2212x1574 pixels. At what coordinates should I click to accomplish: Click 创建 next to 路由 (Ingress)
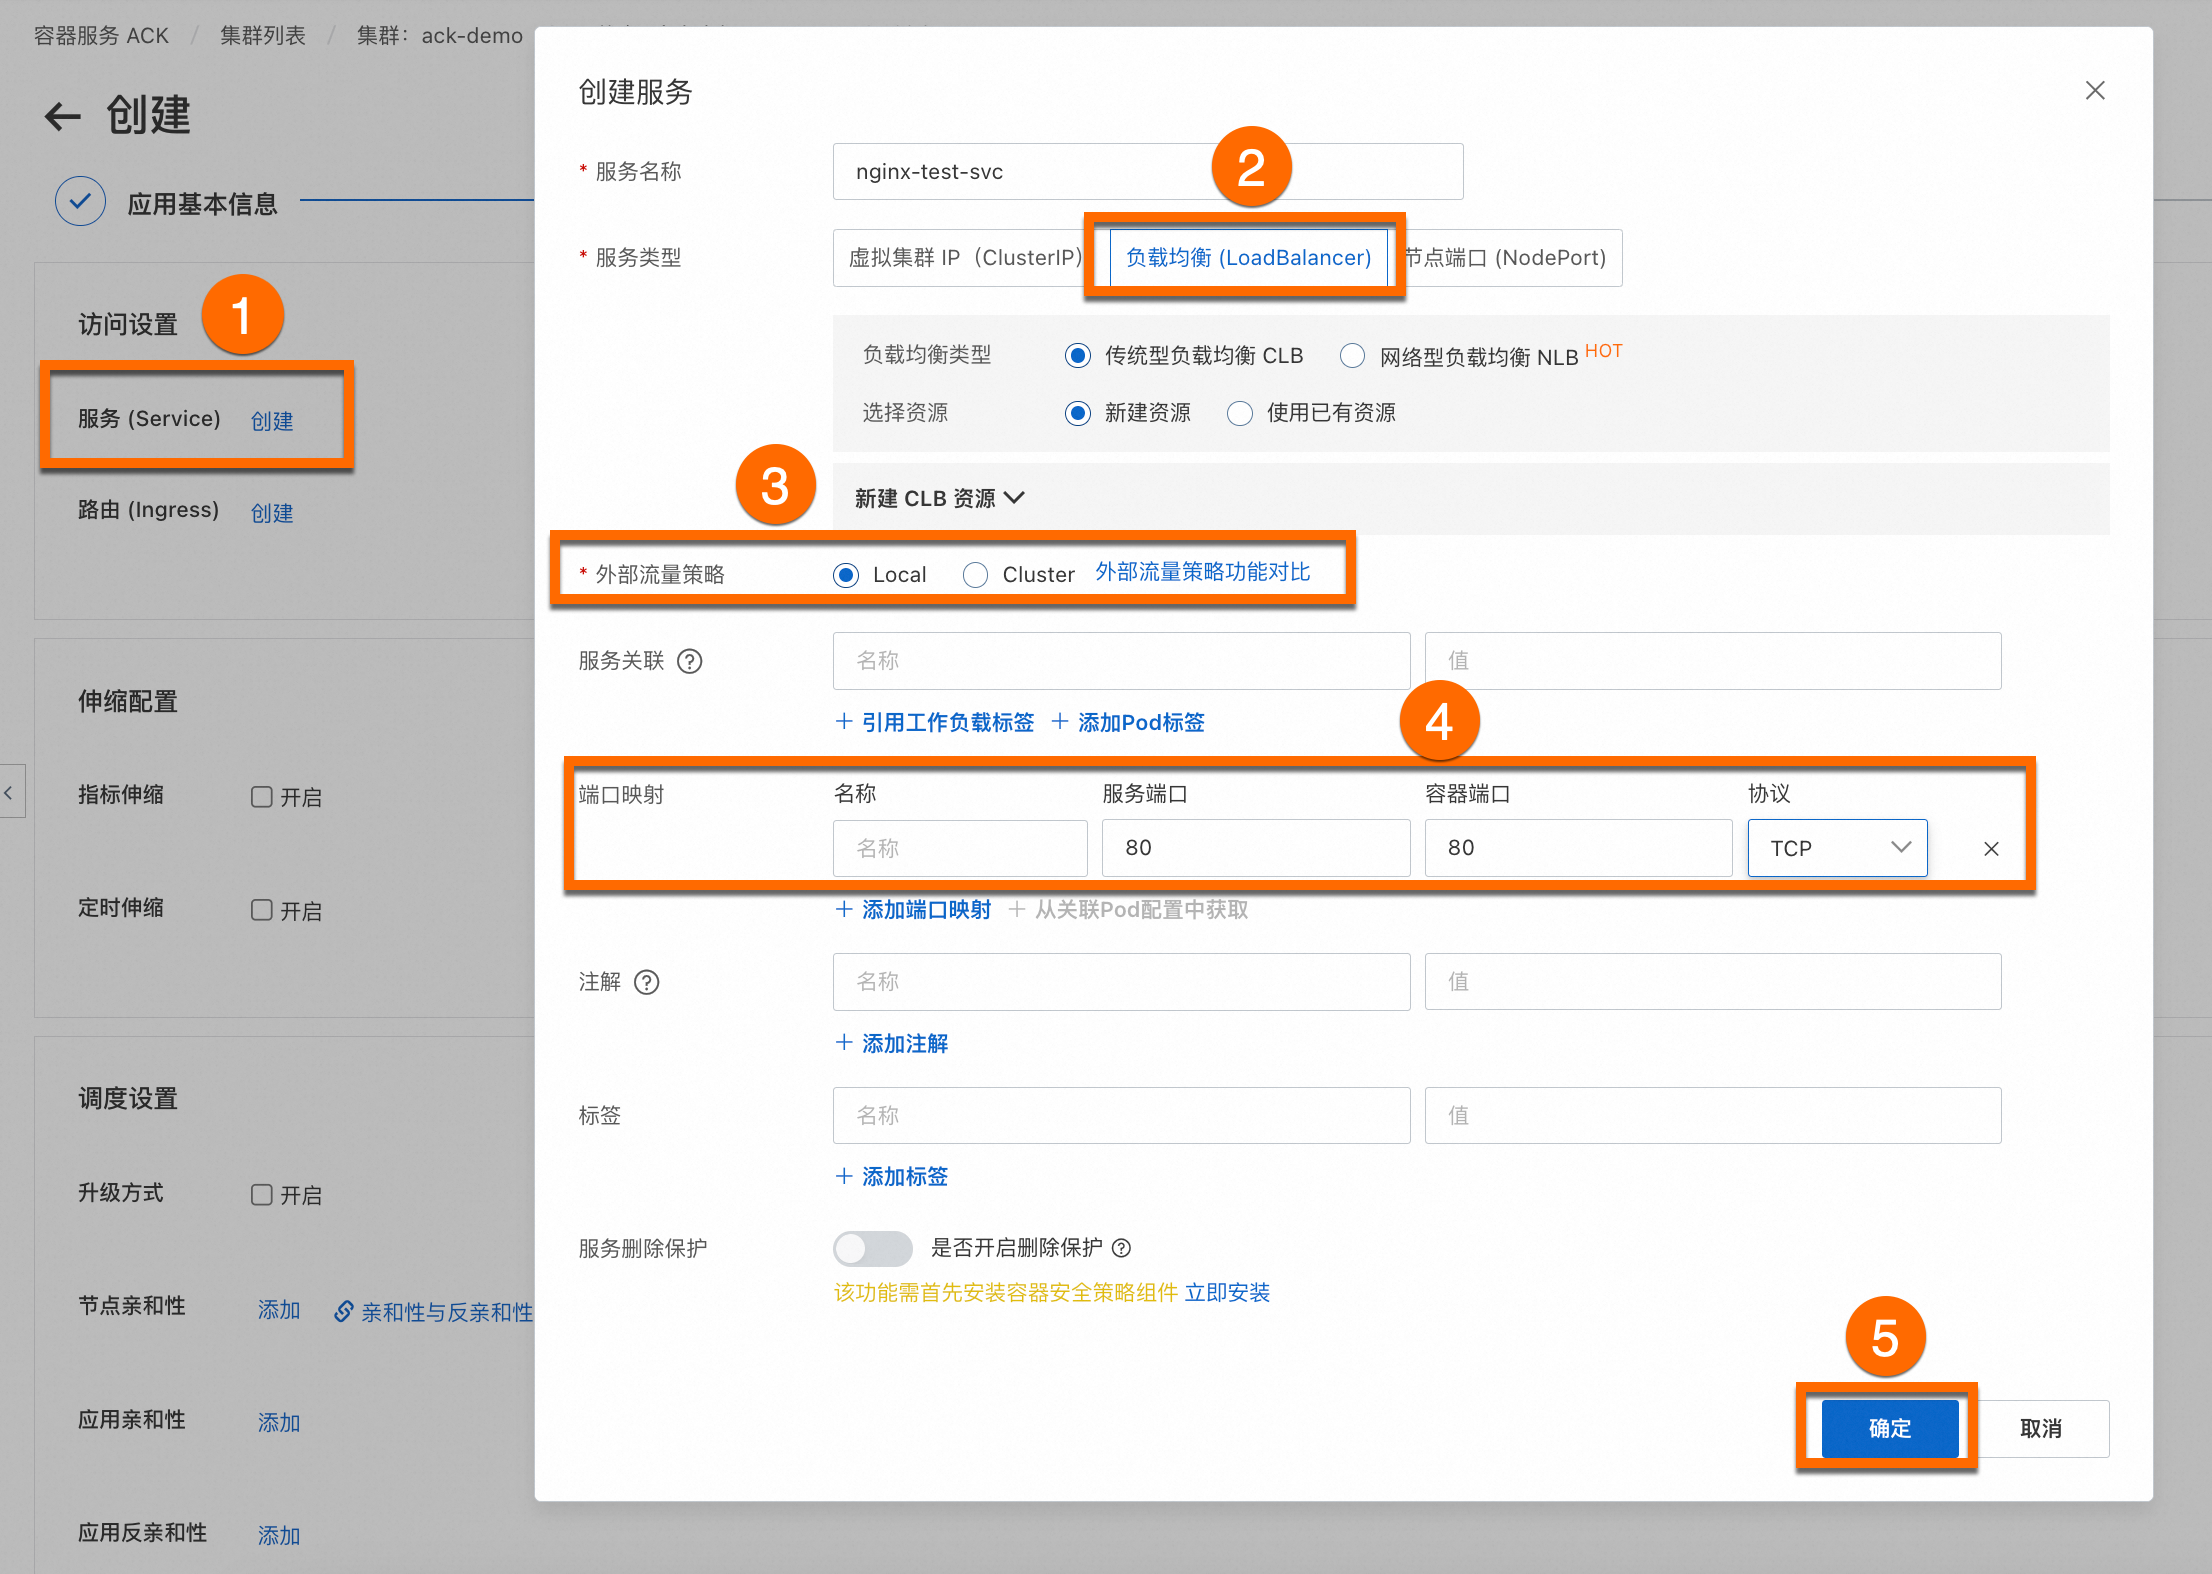(272, 513)
